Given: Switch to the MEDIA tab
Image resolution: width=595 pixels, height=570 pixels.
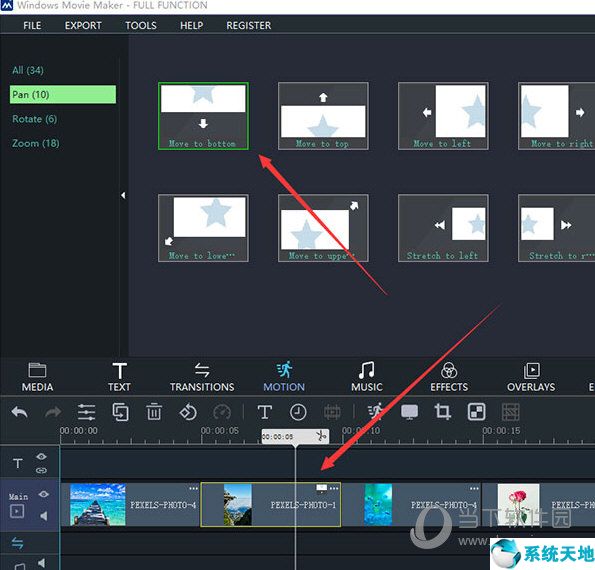Looking at the screenshot, I should click(x=37, y=377).
